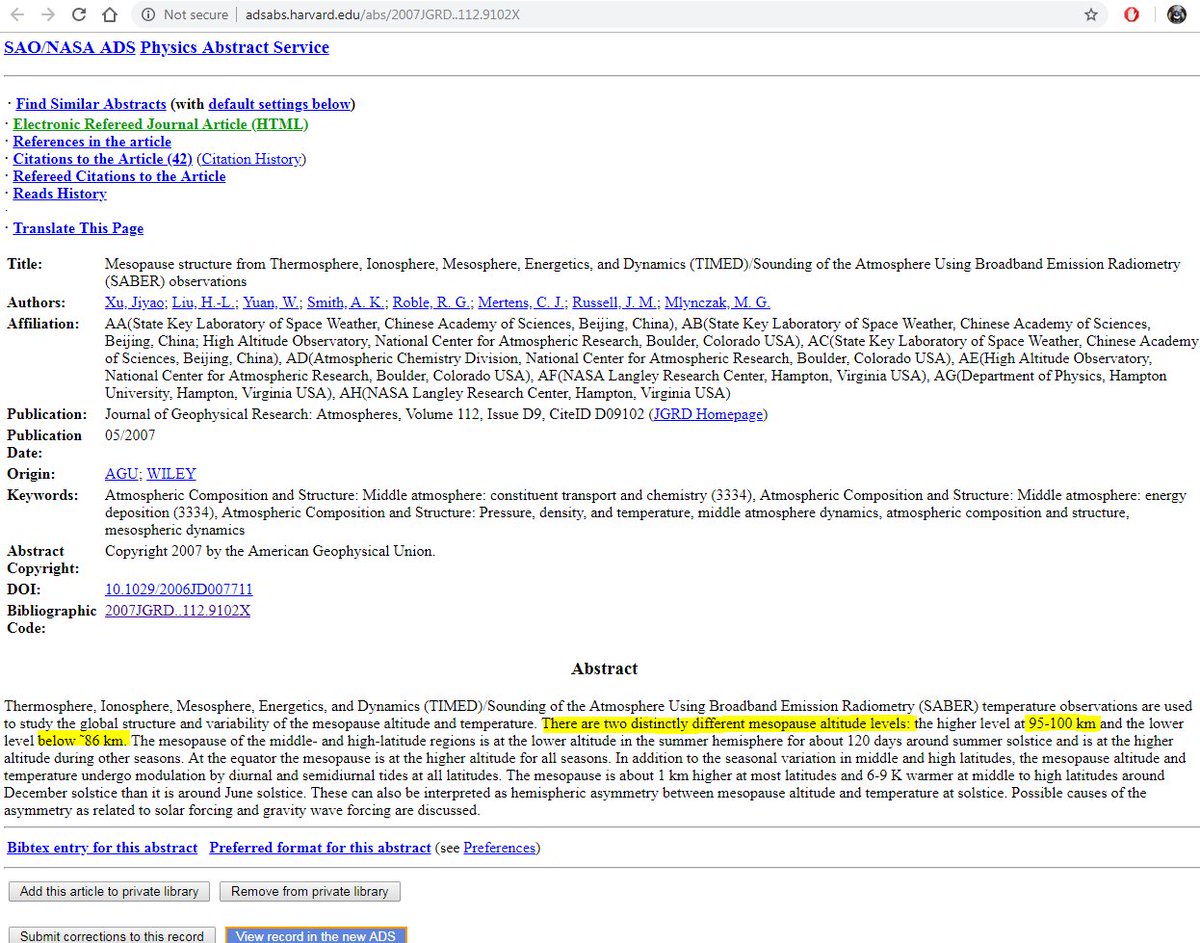Open author Russell, J. M. link
This screenshot has height=943, width=1200.
click(616, 302)
